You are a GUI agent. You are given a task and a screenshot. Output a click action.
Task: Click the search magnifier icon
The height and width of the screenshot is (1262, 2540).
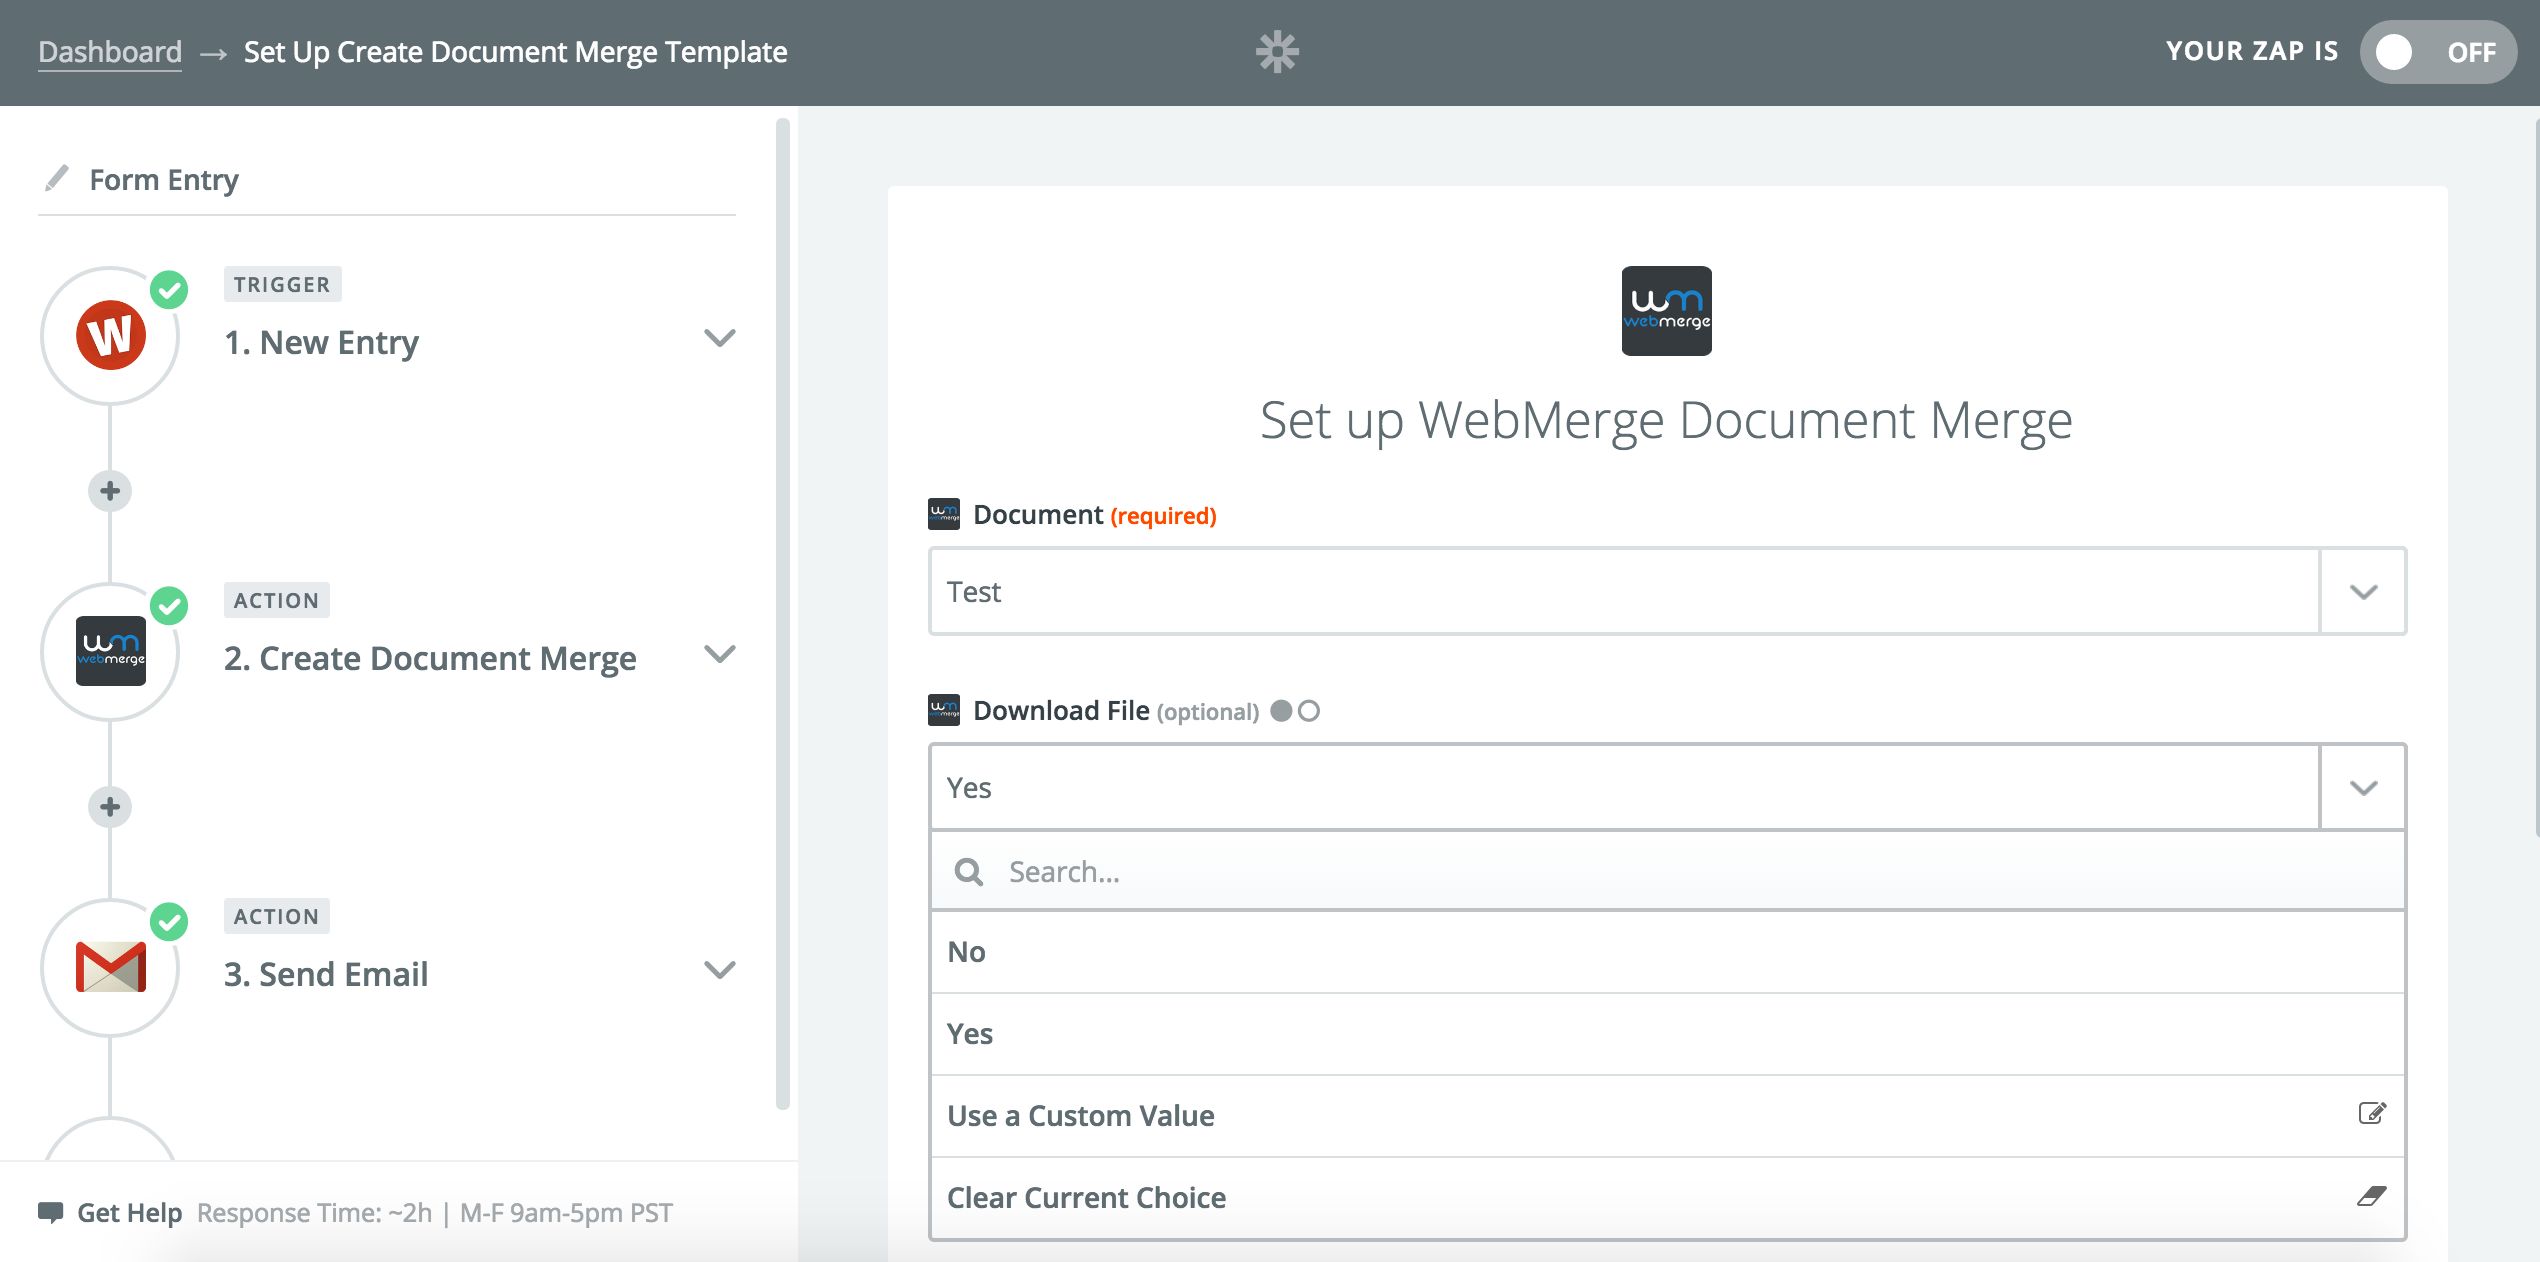coord(968,872)
